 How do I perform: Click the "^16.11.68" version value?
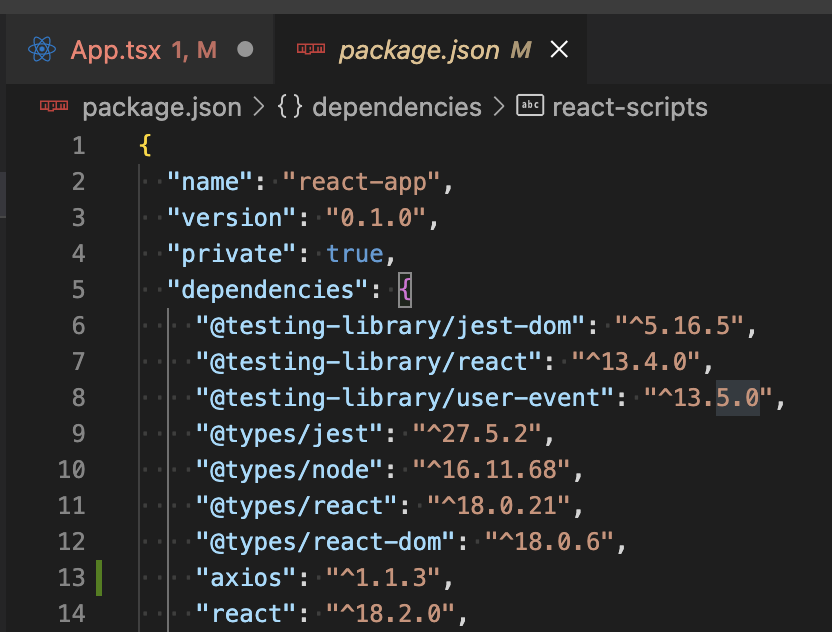point(491,470)
